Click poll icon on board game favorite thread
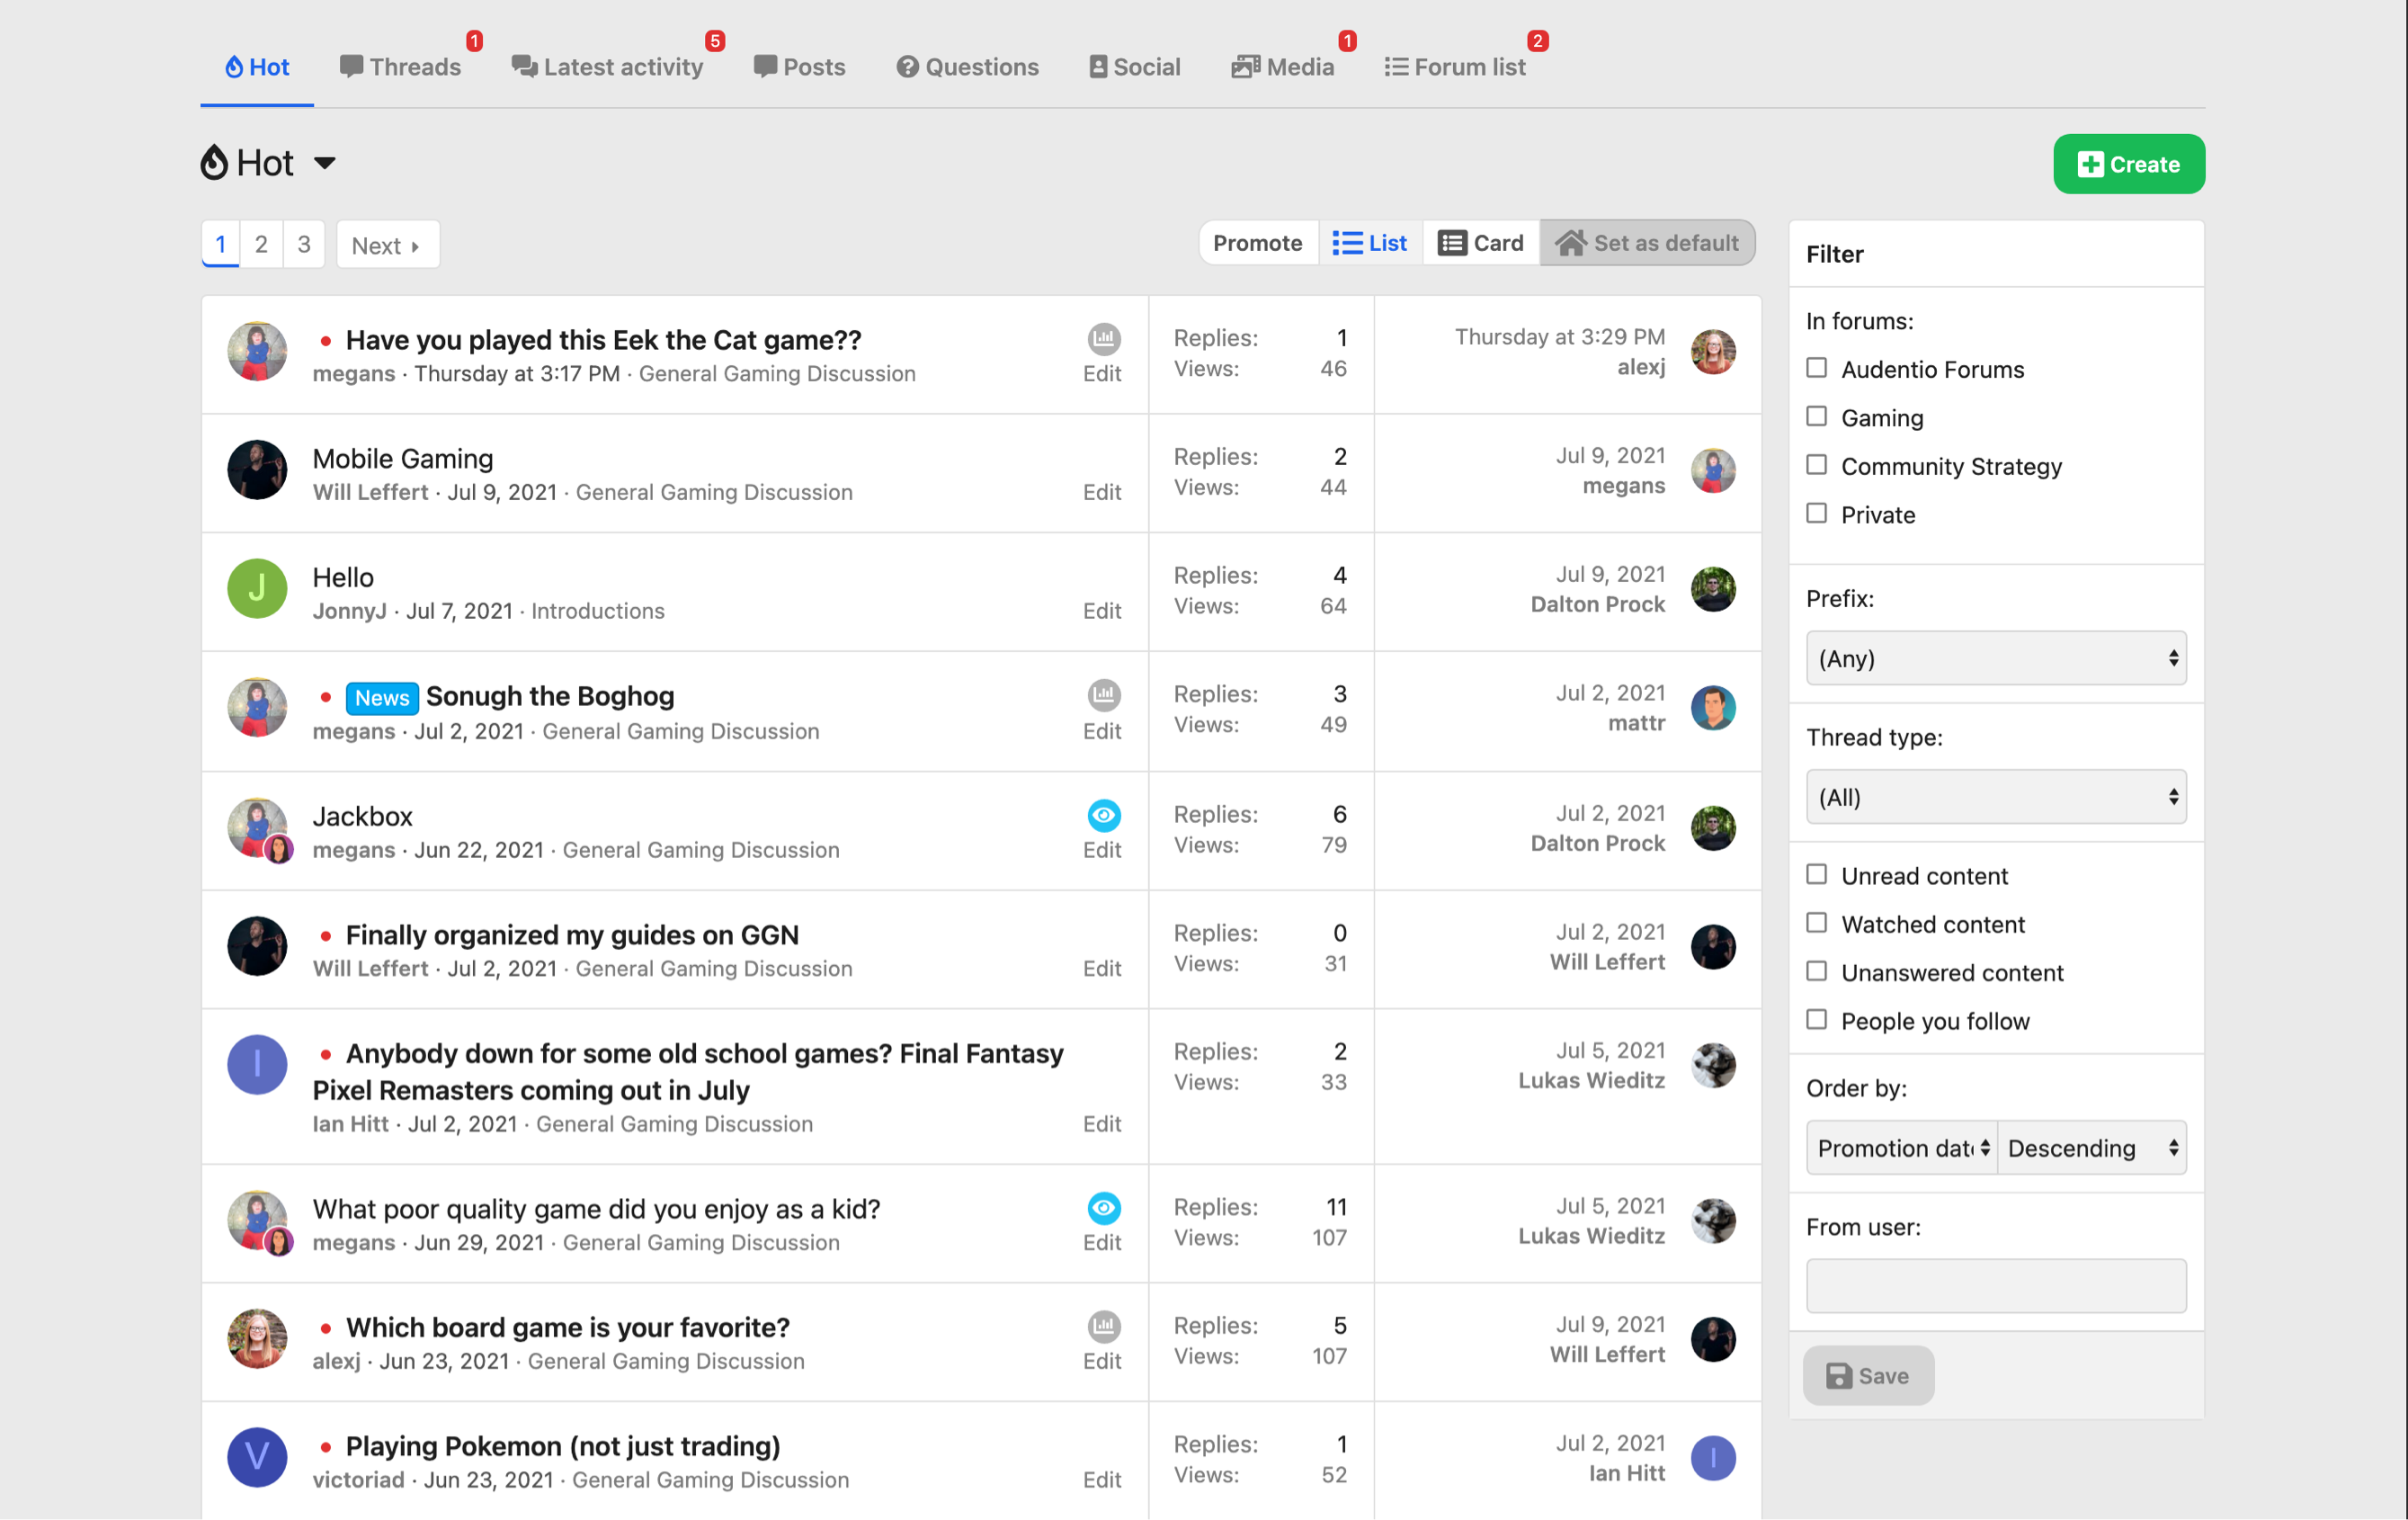The image size is (2408, 1520). [x=1103, y=1326]
